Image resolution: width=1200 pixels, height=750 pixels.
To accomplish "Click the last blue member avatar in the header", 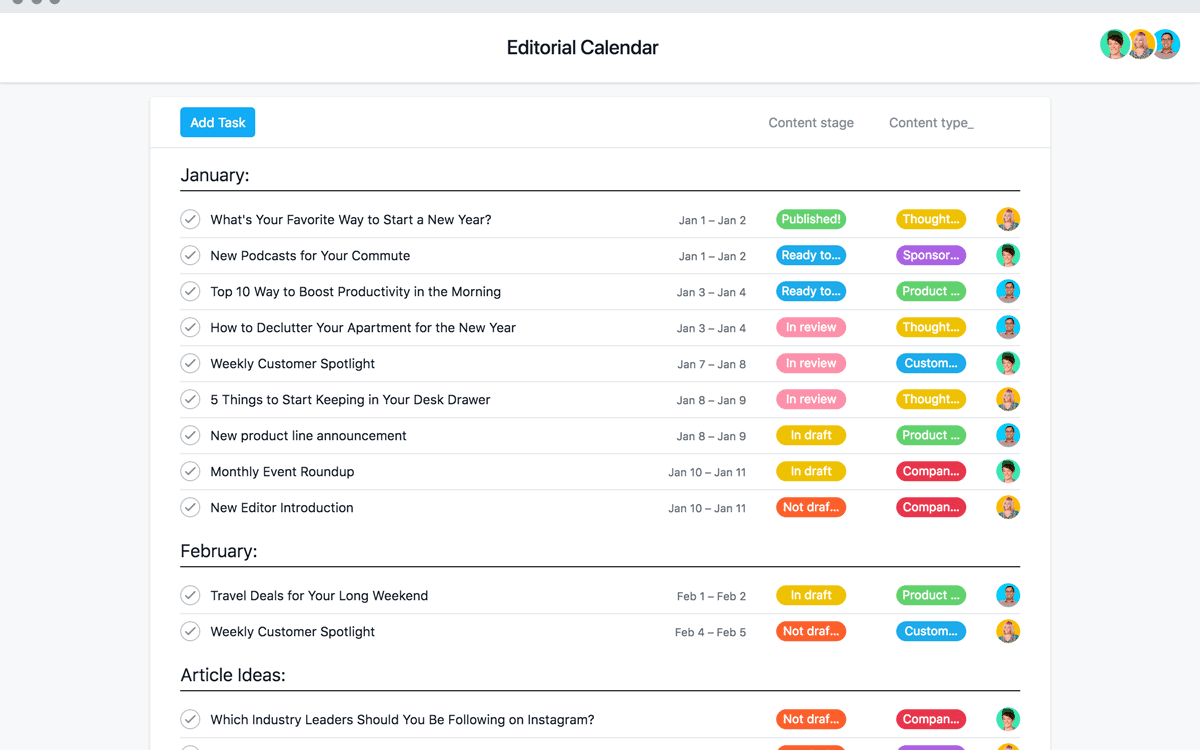I will 1167,44.
